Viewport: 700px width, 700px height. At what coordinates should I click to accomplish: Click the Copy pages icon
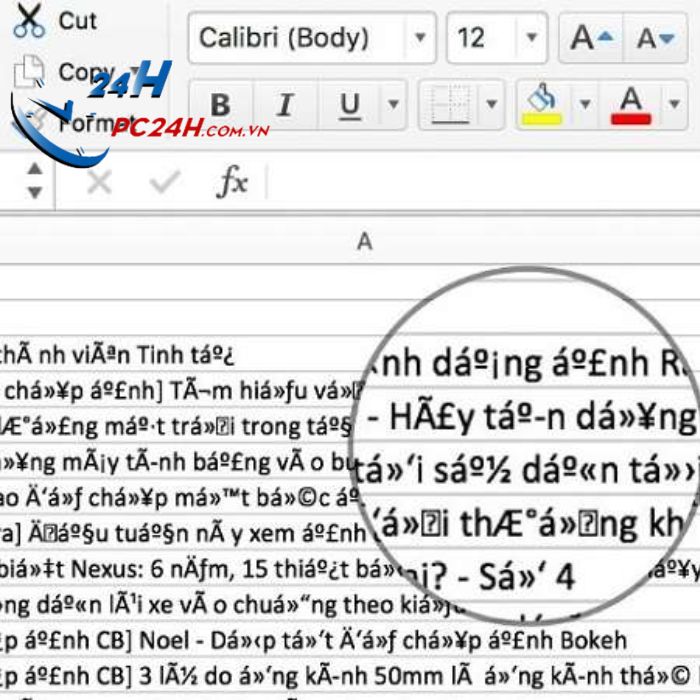click(x=29, y=71)
